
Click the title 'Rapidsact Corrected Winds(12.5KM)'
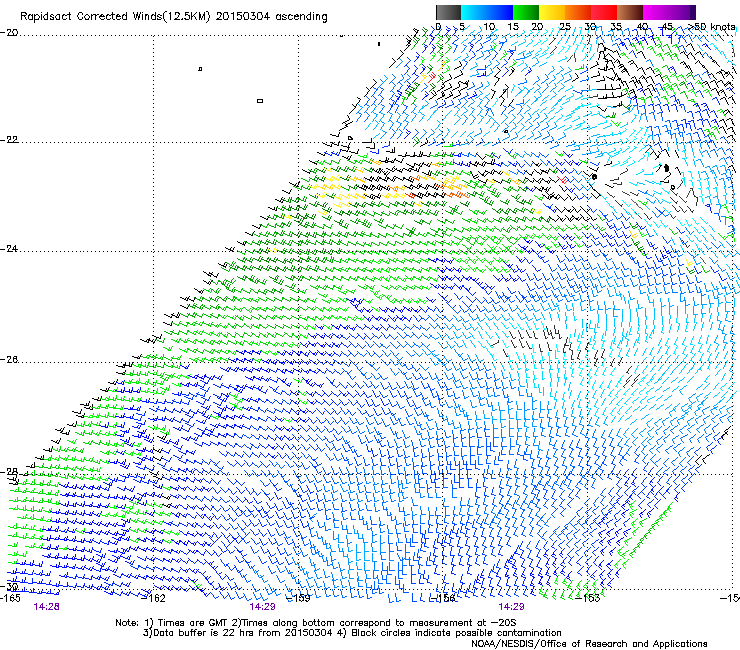click(x=115, y=17)
